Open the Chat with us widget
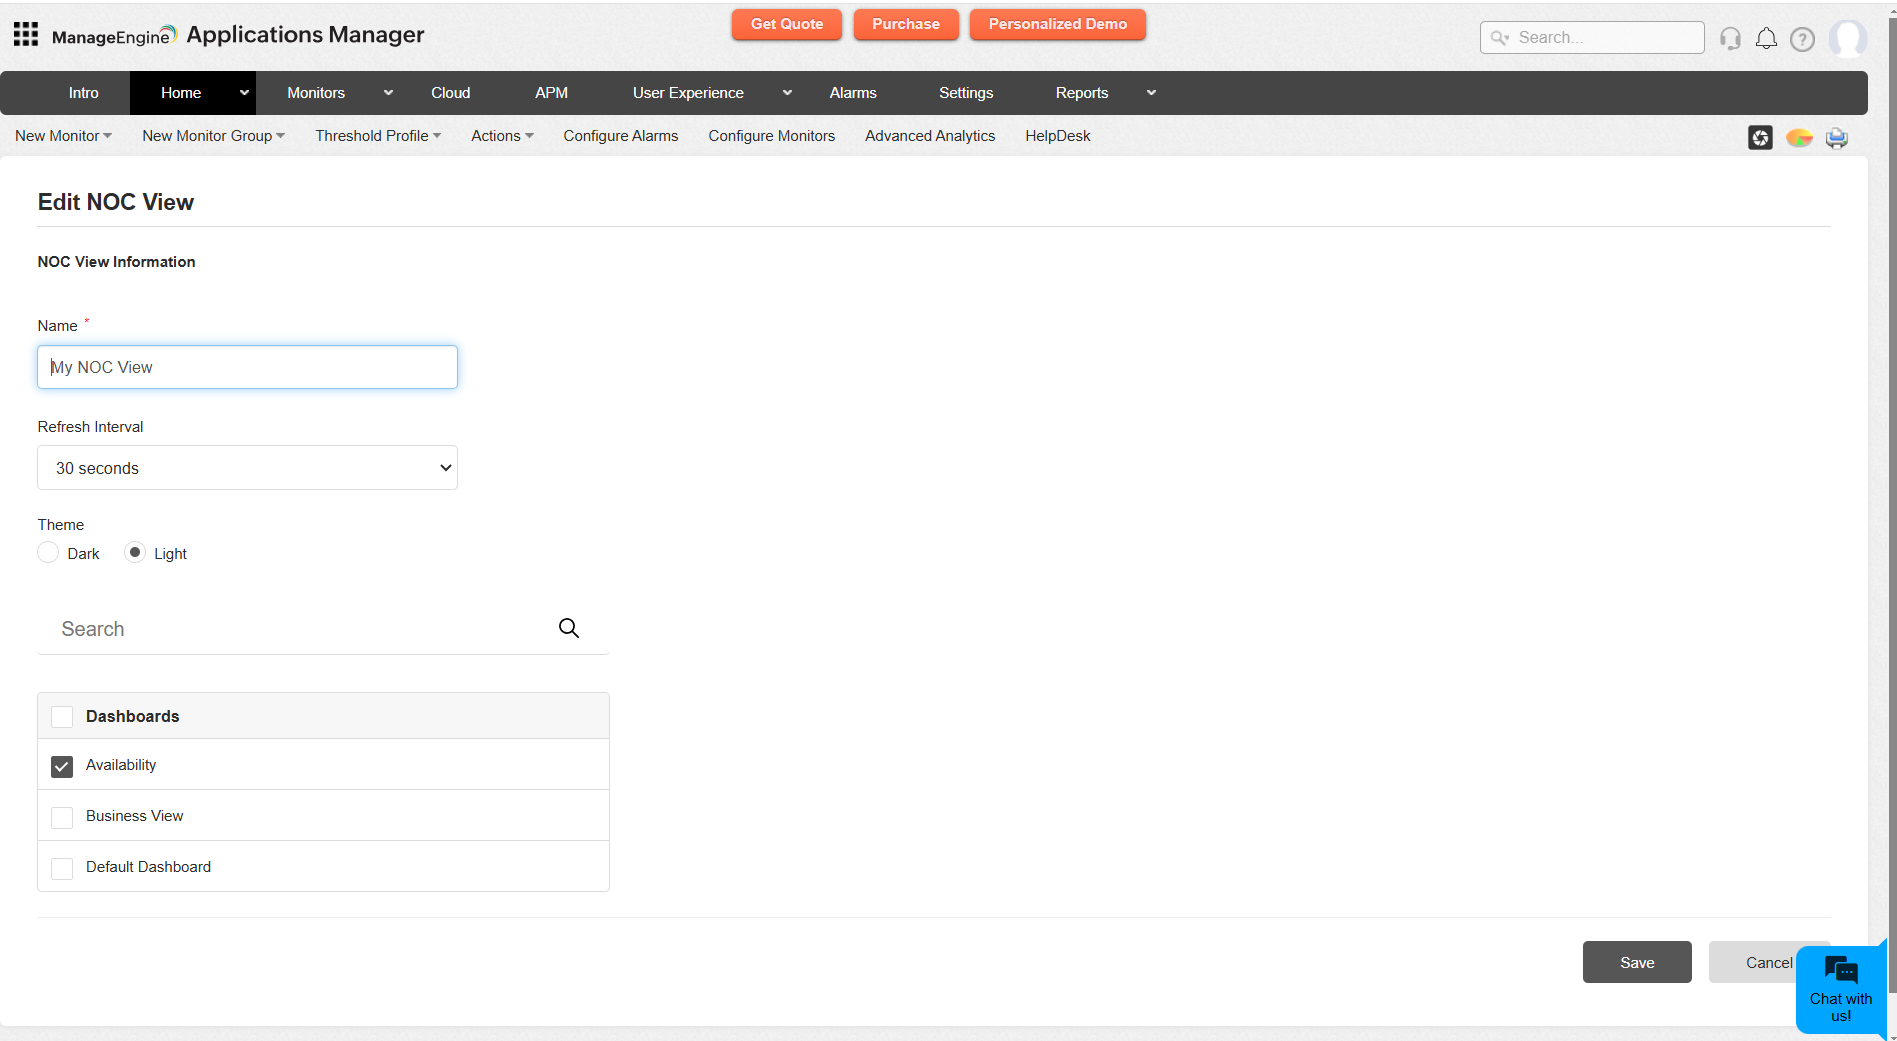Screen dimensions: 1897x1041 click(1840, 990)
